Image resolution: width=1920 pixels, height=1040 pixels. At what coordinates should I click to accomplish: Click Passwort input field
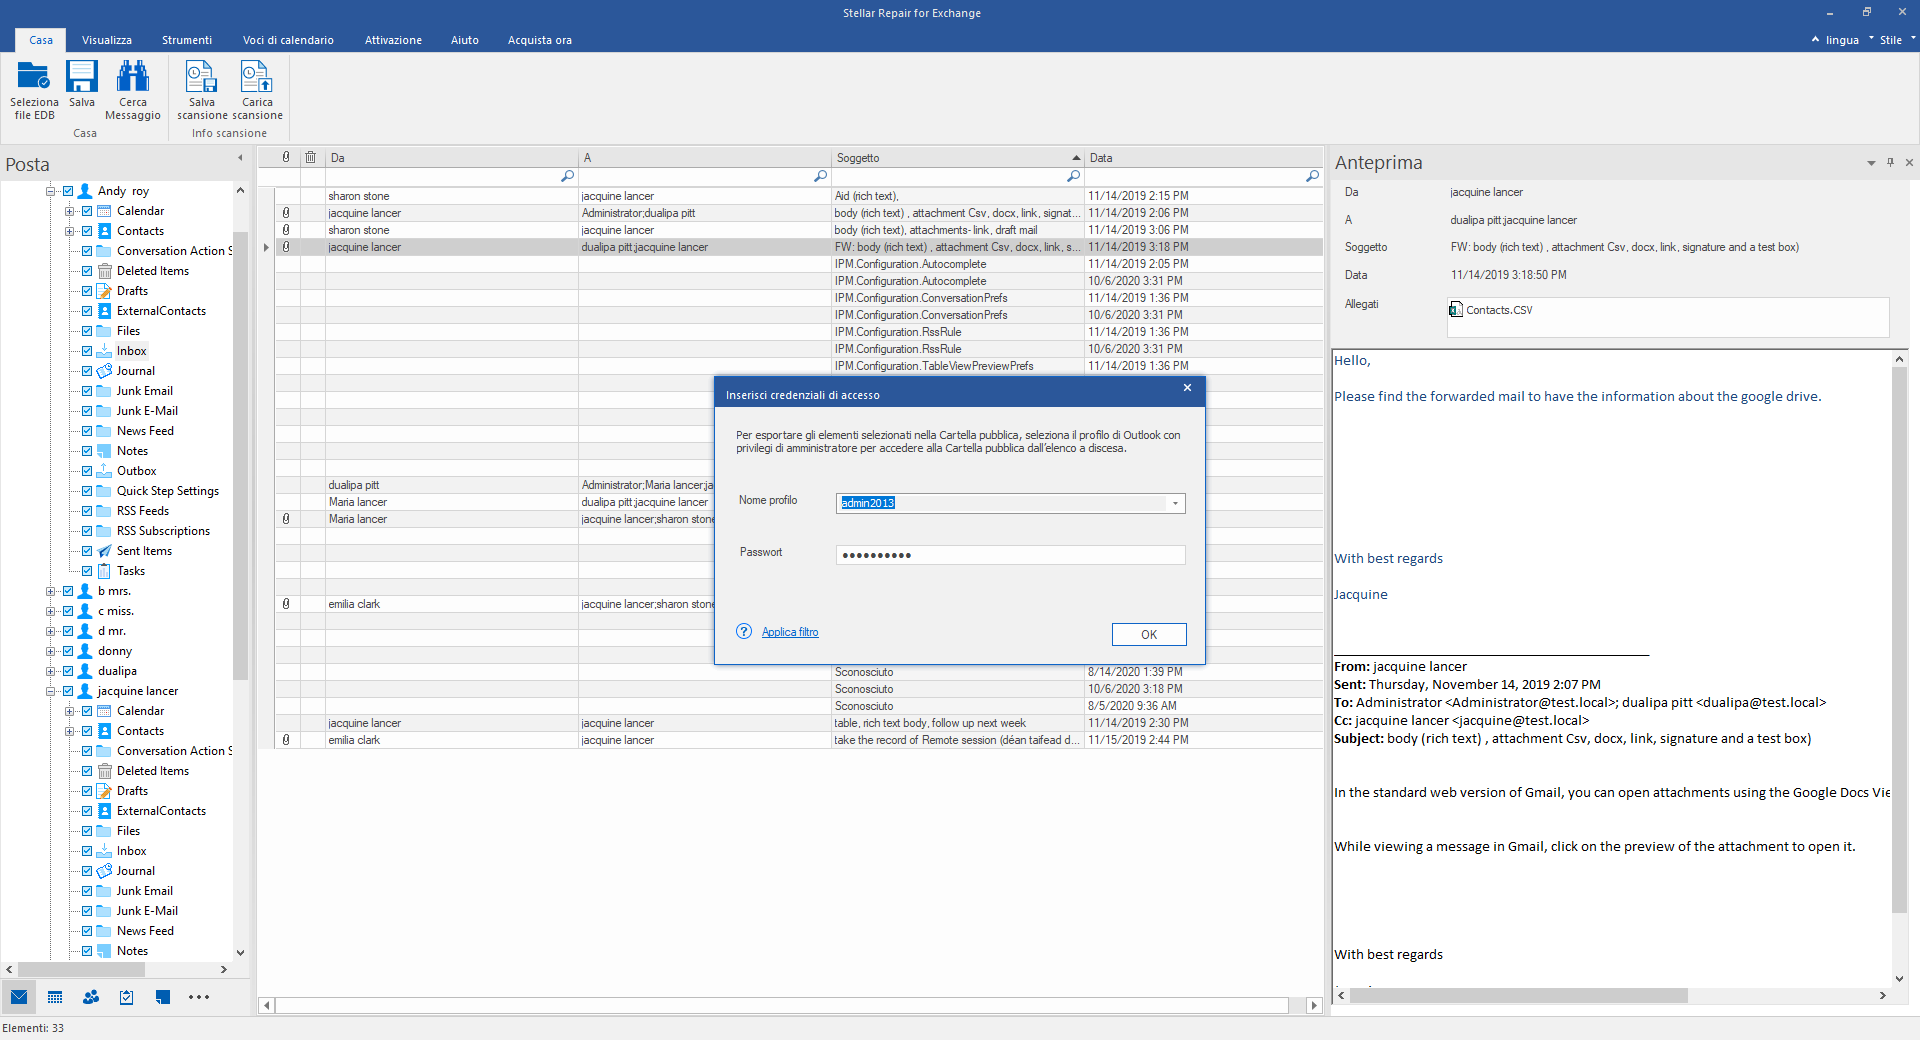point(1010,555)
